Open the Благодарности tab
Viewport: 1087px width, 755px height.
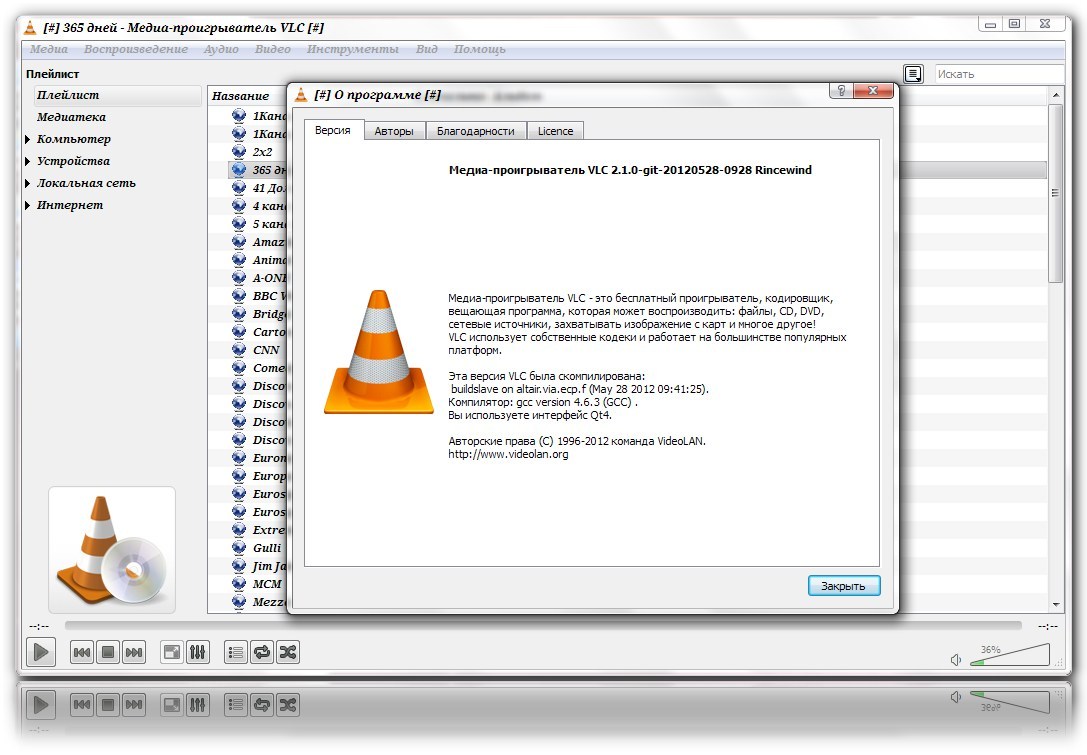pyautogui.click(x=475, y=131)
